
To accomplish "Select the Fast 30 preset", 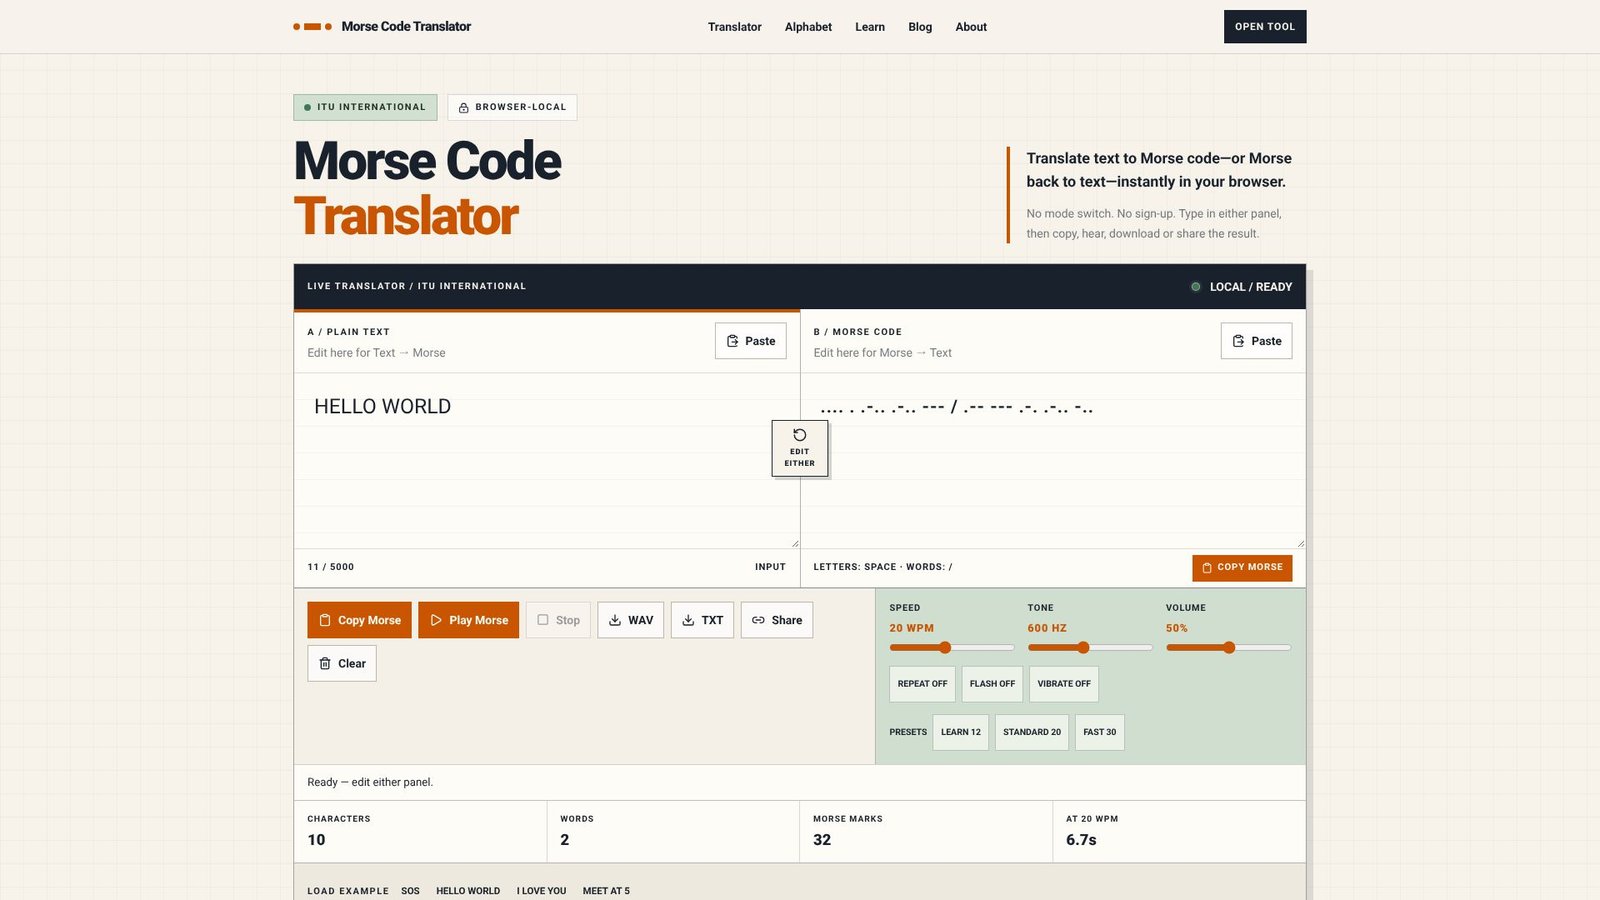I will click(x=1100, y=732).
